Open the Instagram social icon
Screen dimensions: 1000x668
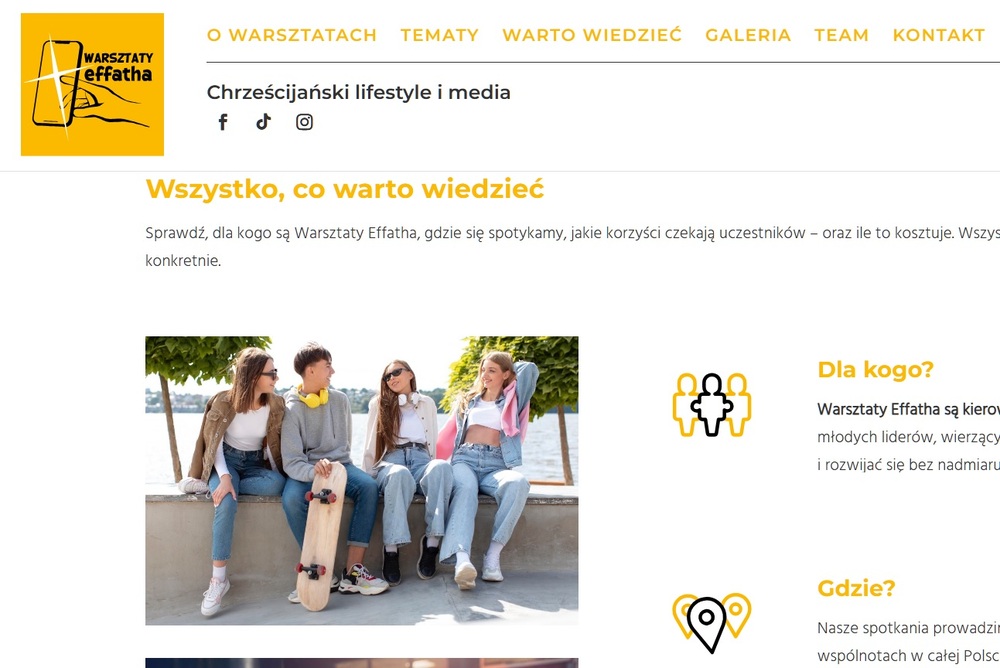304,122
